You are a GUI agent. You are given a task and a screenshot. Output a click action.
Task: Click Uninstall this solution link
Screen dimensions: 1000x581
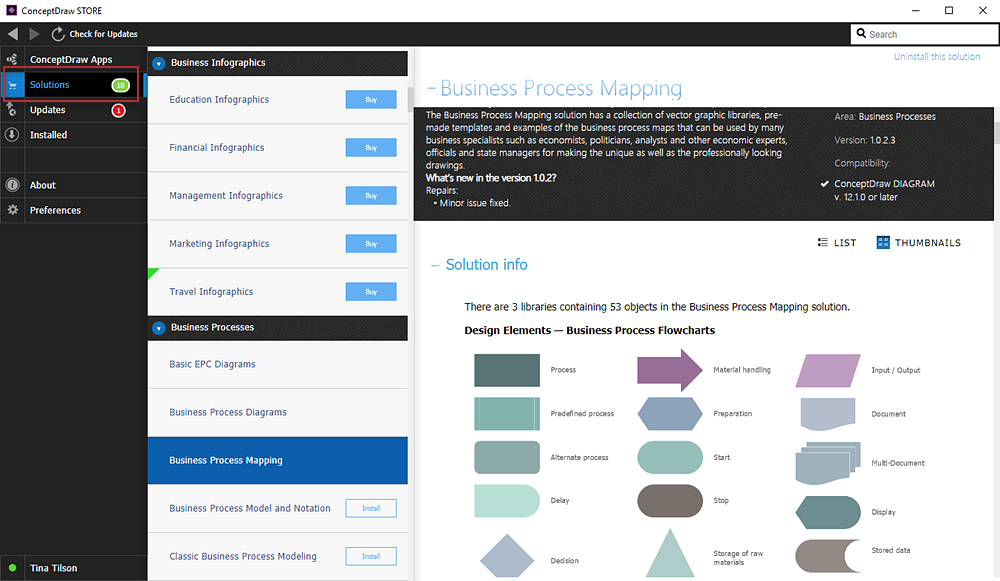click(x=937, y=57)
